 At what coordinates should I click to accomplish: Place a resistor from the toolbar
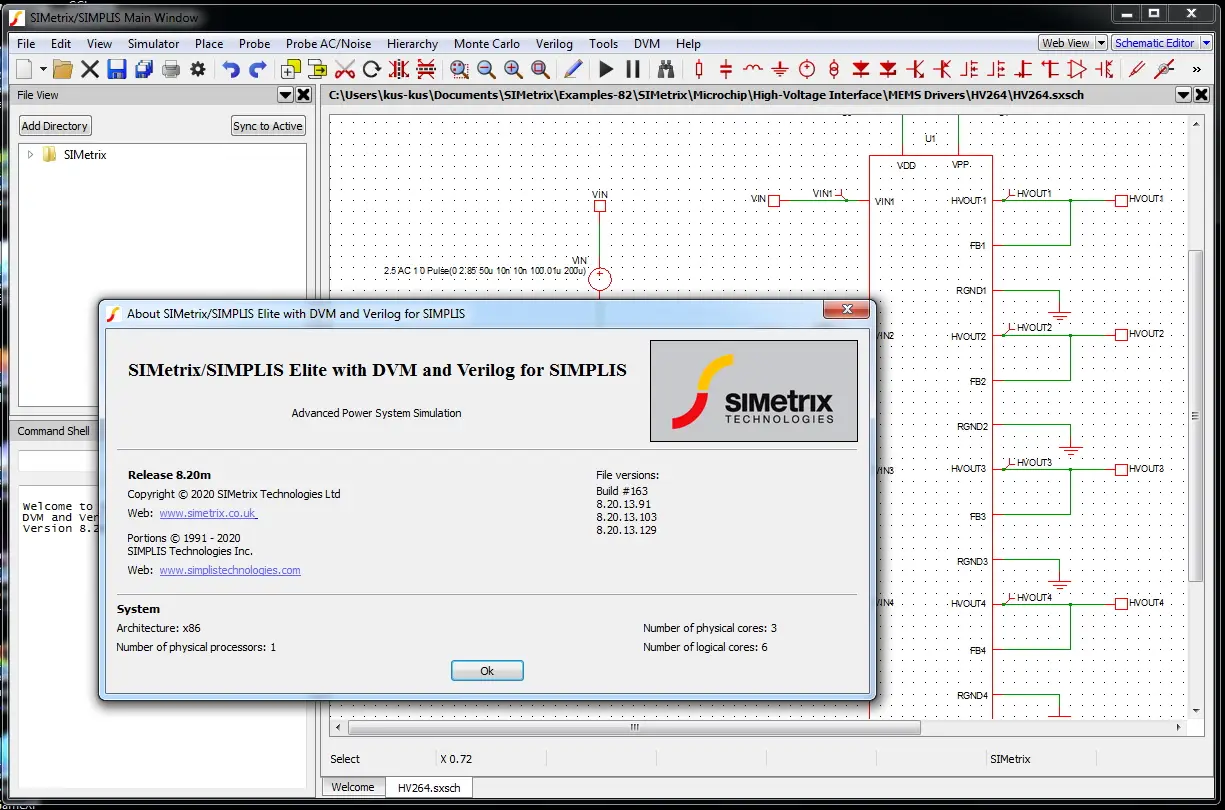[x=699, y=69]
